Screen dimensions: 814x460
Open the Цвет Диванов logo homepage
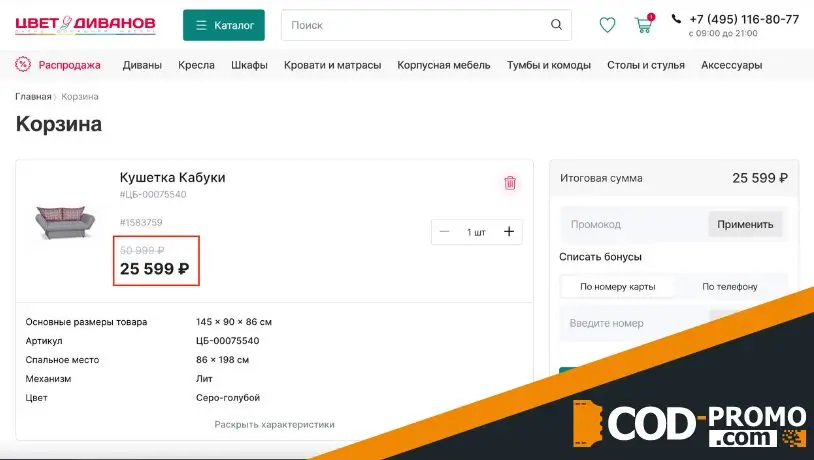coord(85,24)
